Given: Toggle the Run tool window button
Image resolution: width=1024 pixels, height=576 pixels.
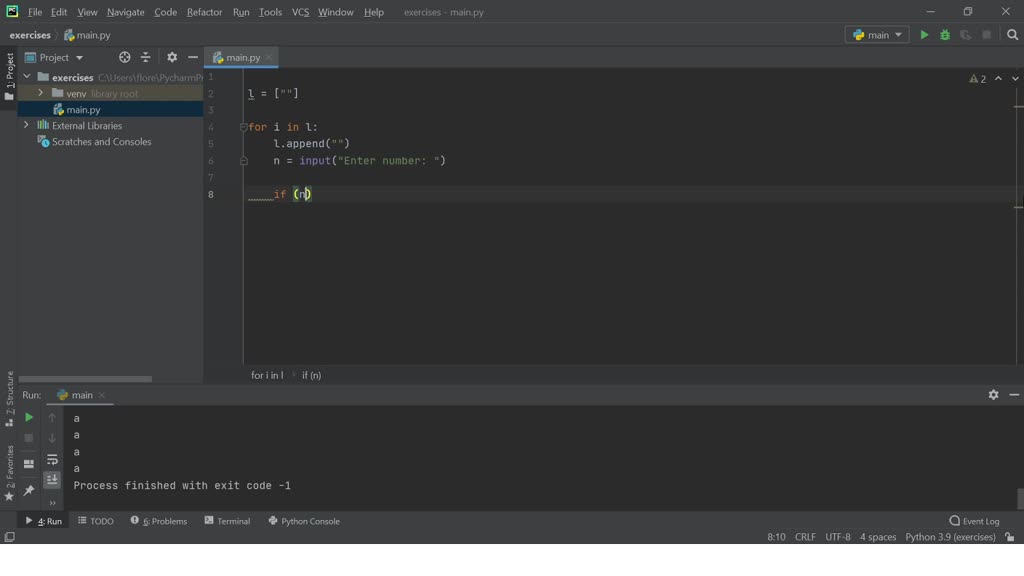Looking at the screenshot, I should (43, 521).
